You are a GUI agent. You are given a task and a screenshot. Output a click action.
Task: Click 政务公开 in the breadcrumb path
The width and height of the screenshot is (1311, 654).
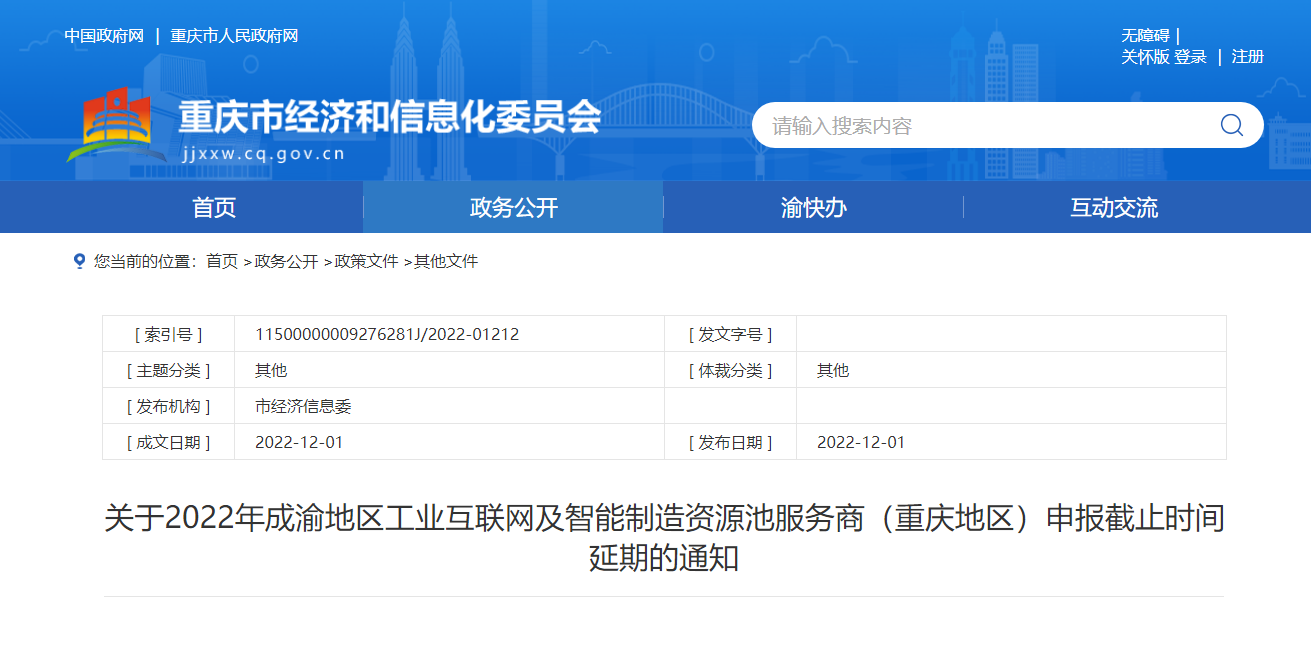(x=286, y=261)
